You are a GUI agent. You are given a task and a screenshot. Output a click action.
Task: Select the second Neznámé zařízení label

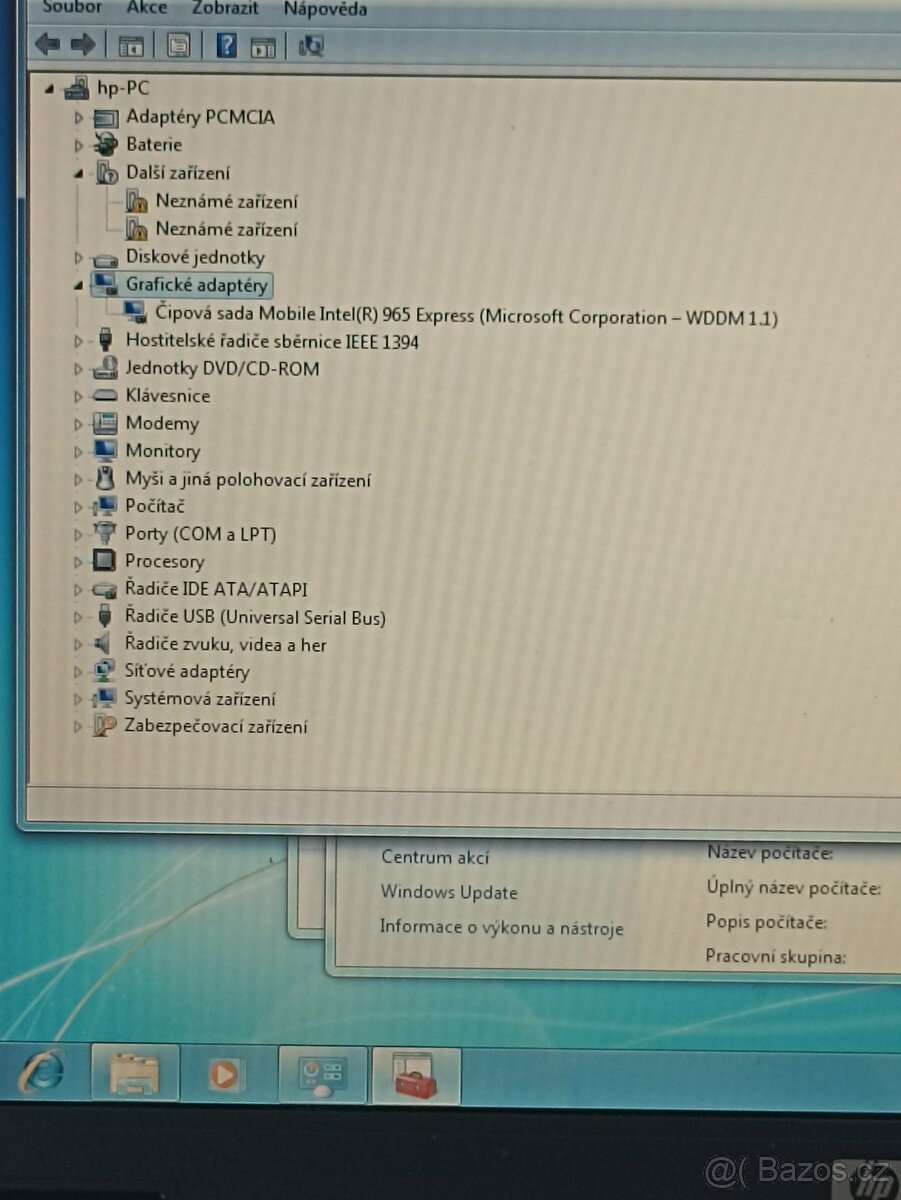click(226, 229)
